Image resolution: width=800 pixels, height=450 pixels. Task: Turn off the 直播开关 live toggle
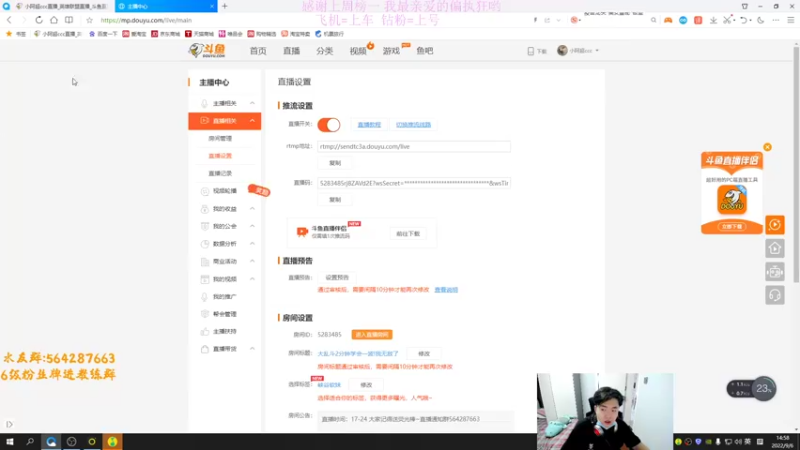coord(329,124)
